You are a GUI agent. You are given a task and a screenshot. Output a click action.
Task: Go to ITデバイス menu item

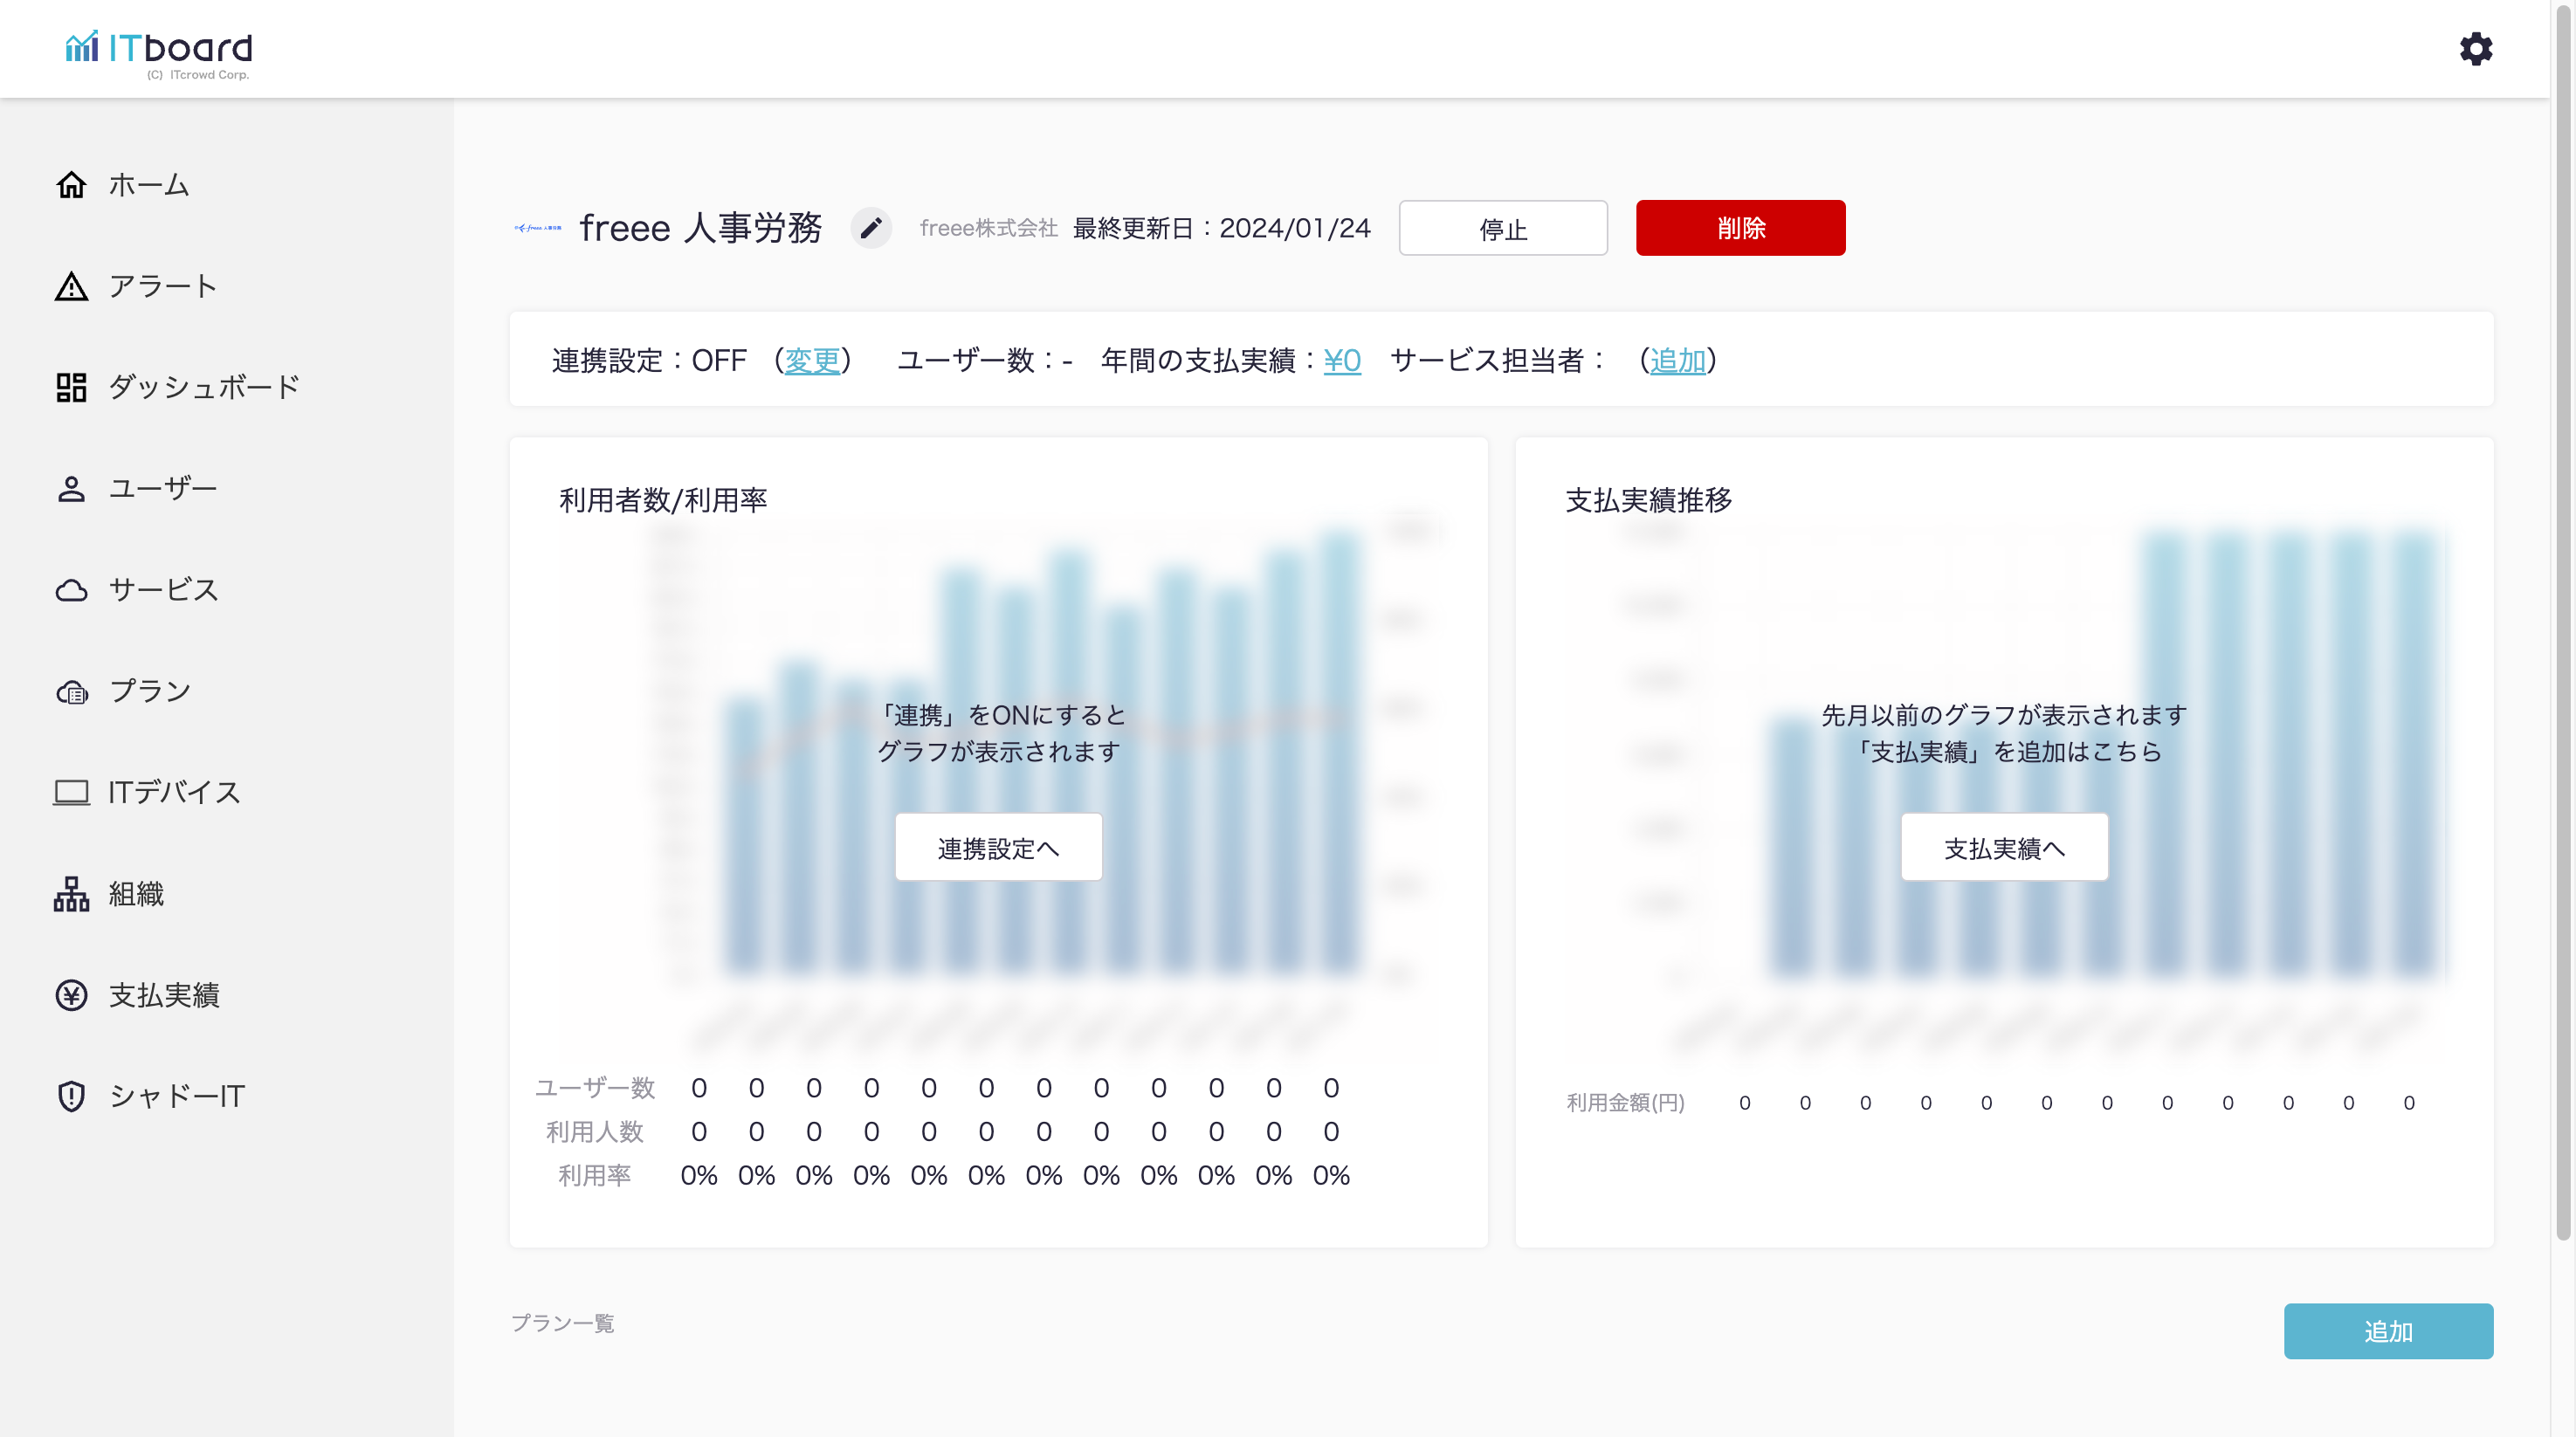174,793
